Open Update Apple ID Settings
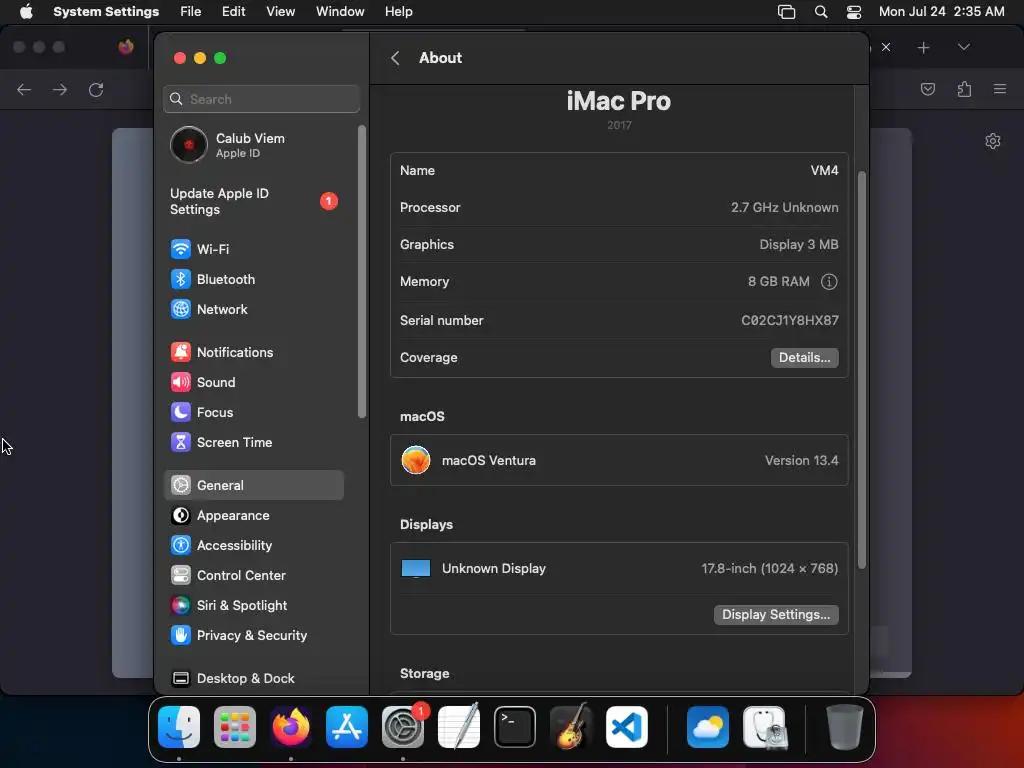 coord(255,201)
